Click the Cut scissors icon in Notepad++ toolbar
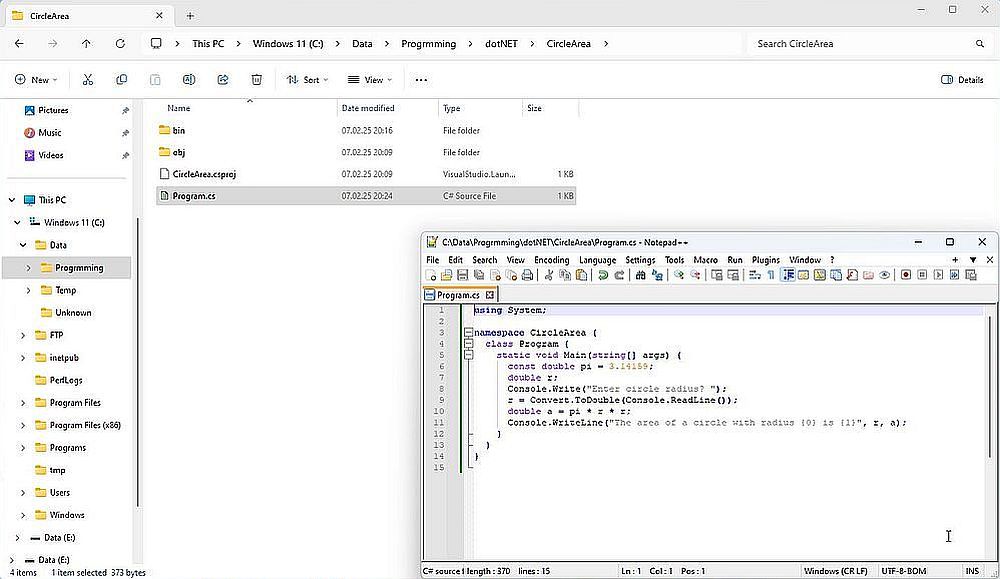1000x579 pixels. [x=548, y=275]
